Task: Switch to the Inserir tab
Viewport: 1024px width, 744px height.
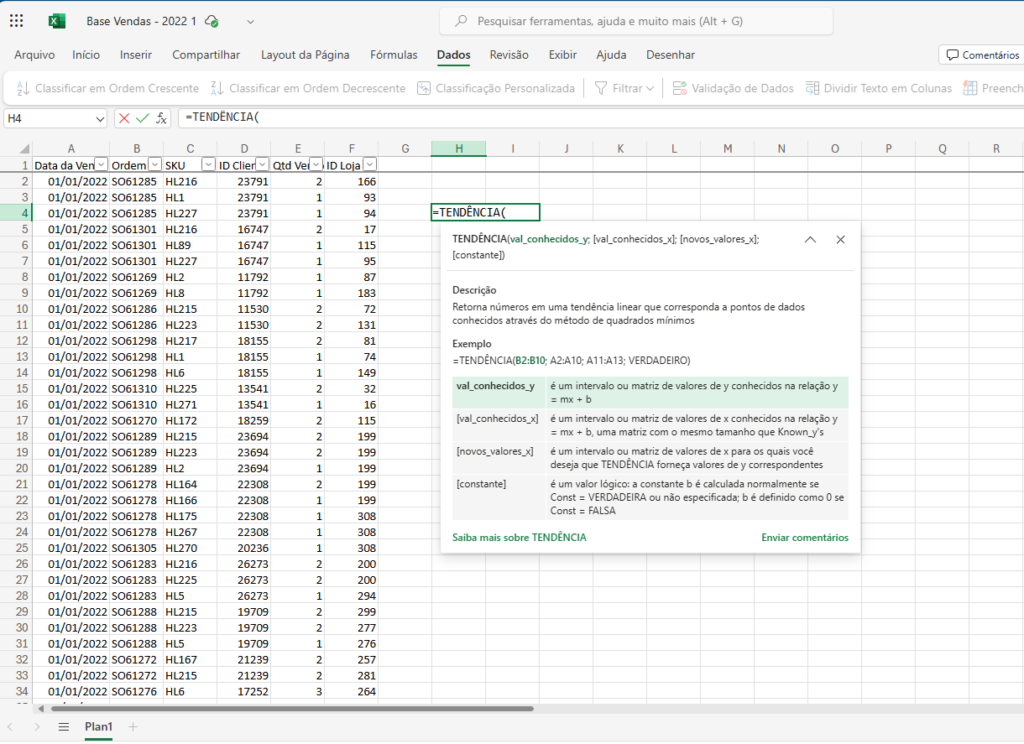Action: click(x=136, y=55)
